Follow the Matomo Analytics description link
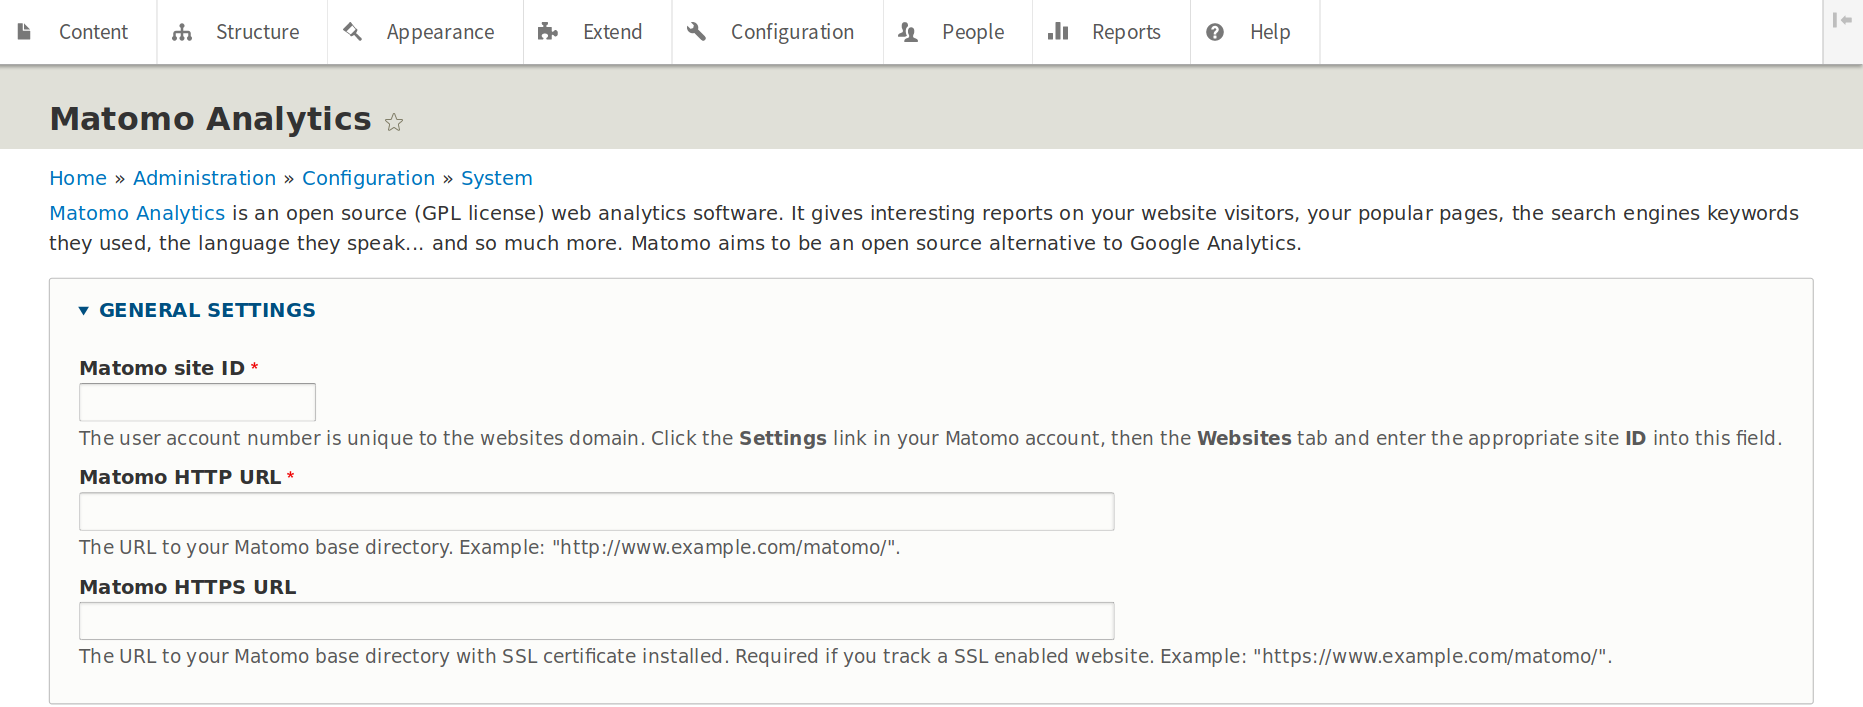Screen dimensions: 1863x707 pyautogui.click(x=137, y=213)
